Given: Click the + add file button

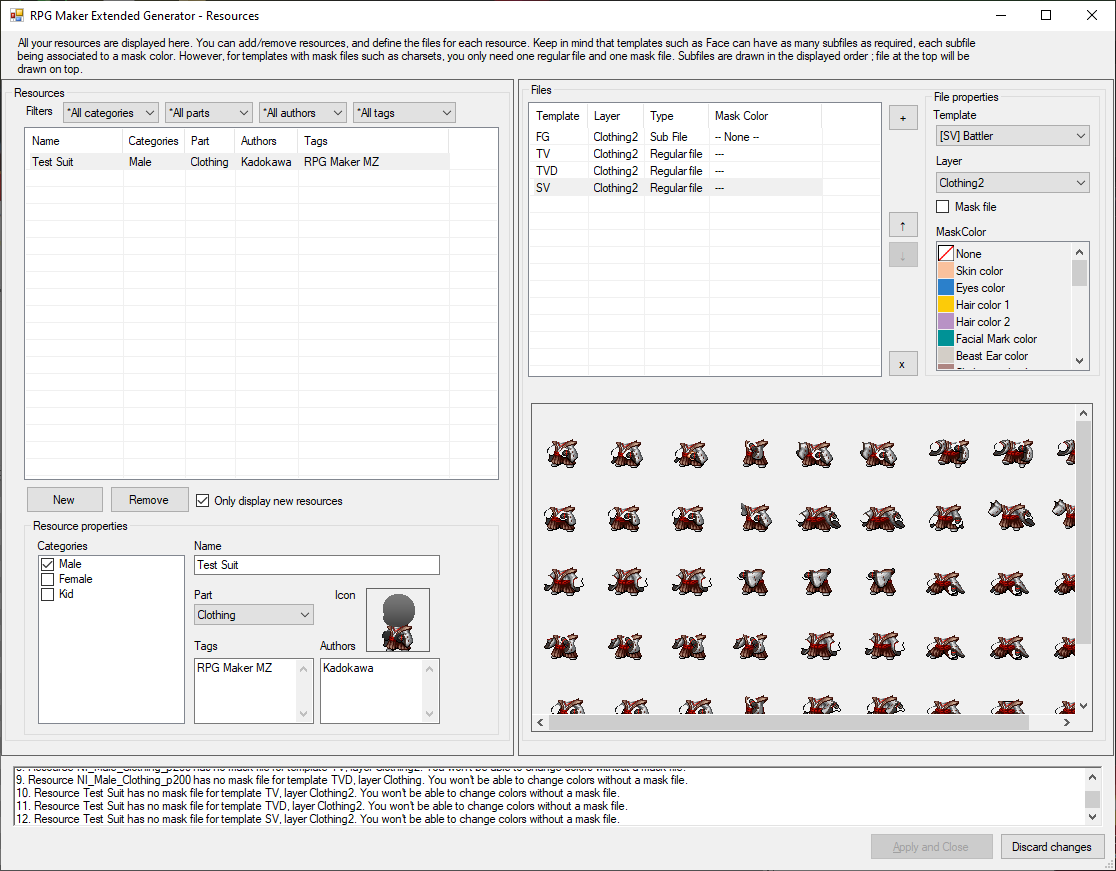Looking at the screenshot, I should pyautogui.click(x=902, y=118).
